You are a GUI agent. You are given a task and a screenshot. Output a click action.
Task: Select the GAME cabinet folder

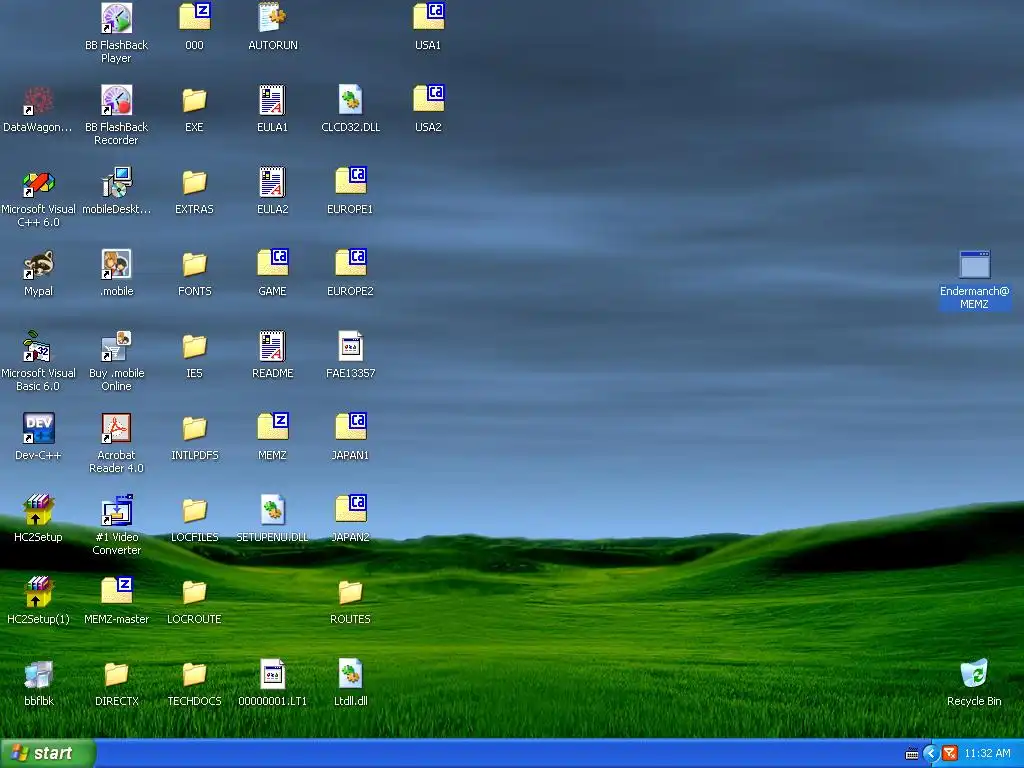272,264
